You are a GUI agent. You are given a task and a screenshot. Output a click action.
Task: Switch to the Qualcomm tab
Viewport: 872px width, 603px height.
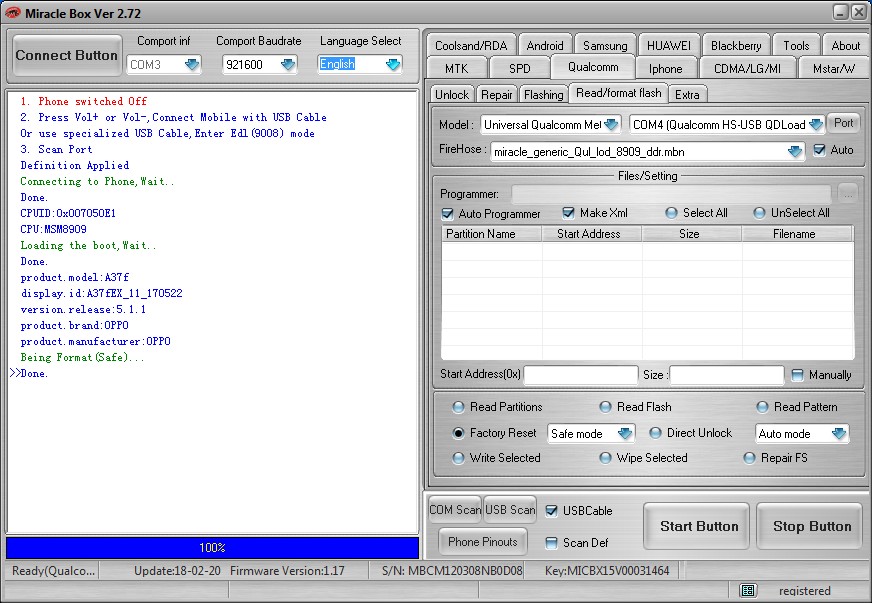tap(593, 67)
